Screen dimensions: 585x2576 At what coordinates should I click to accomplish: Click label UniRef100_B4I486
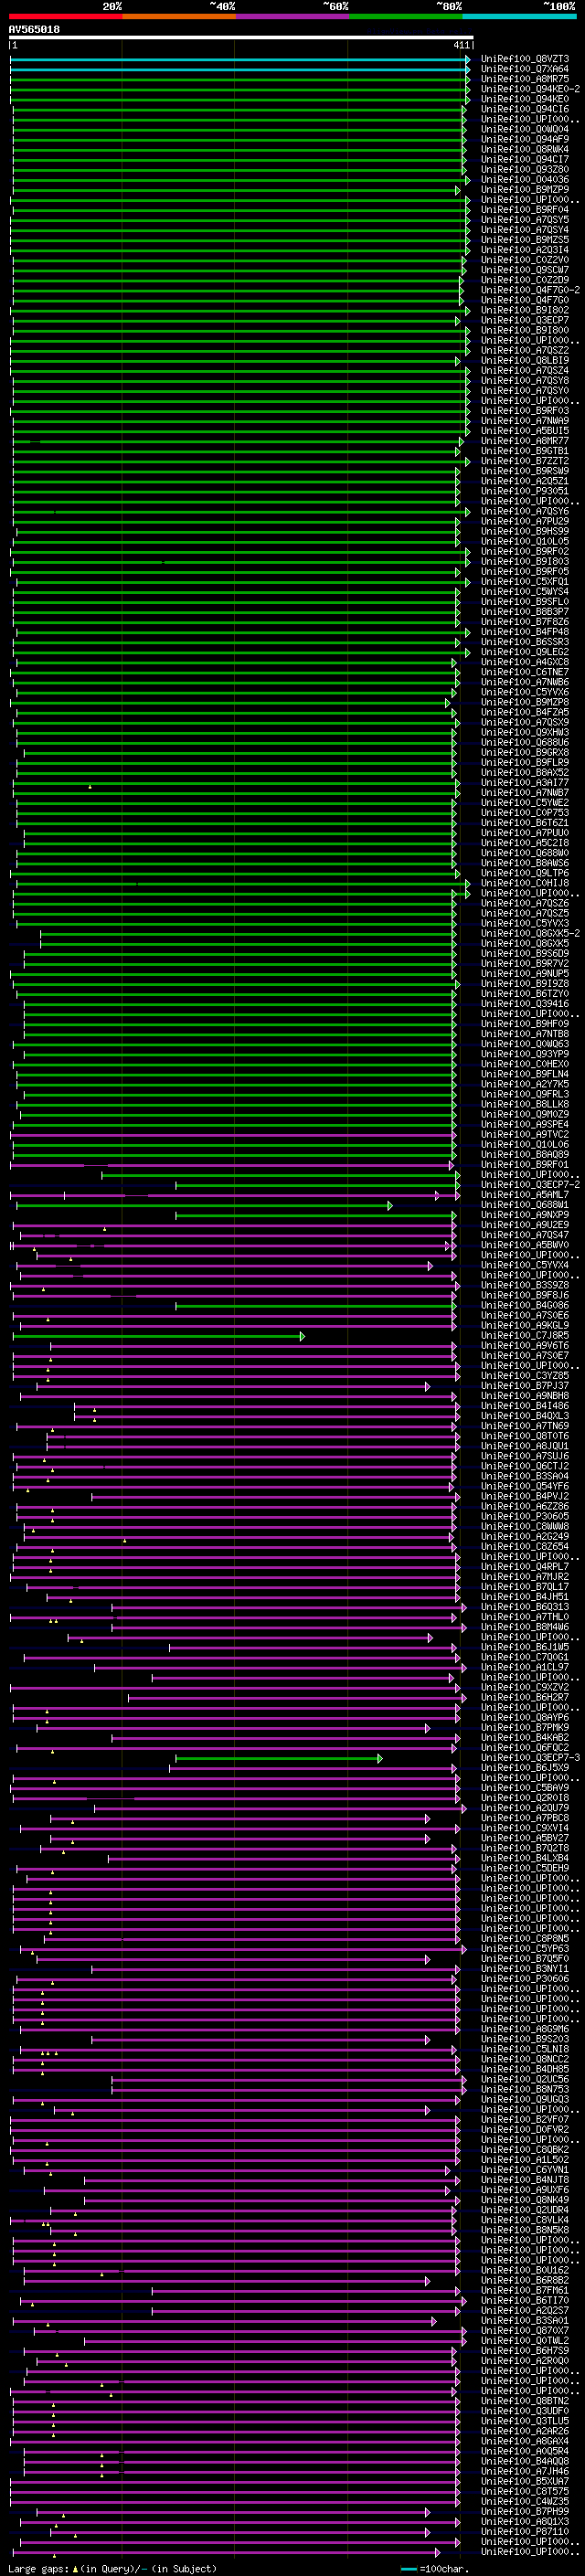[524, 1405]
